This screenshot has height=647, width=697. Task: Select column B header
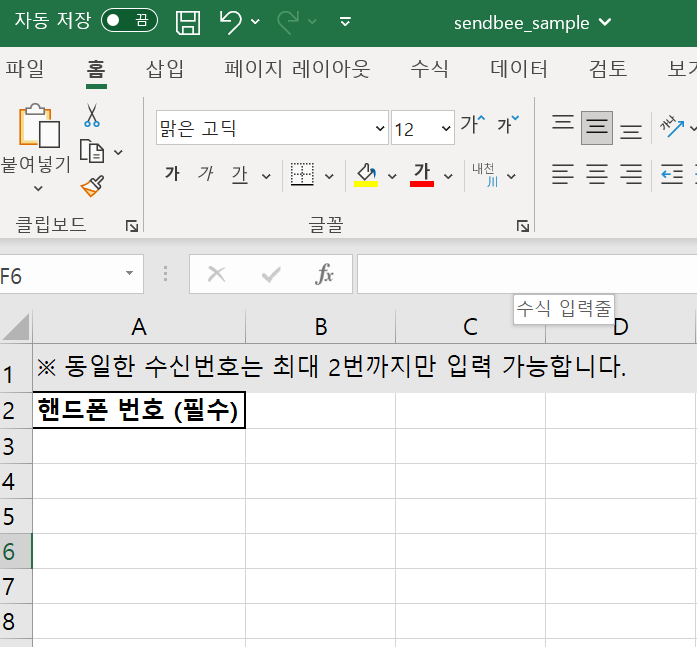(x=320, y=327)
